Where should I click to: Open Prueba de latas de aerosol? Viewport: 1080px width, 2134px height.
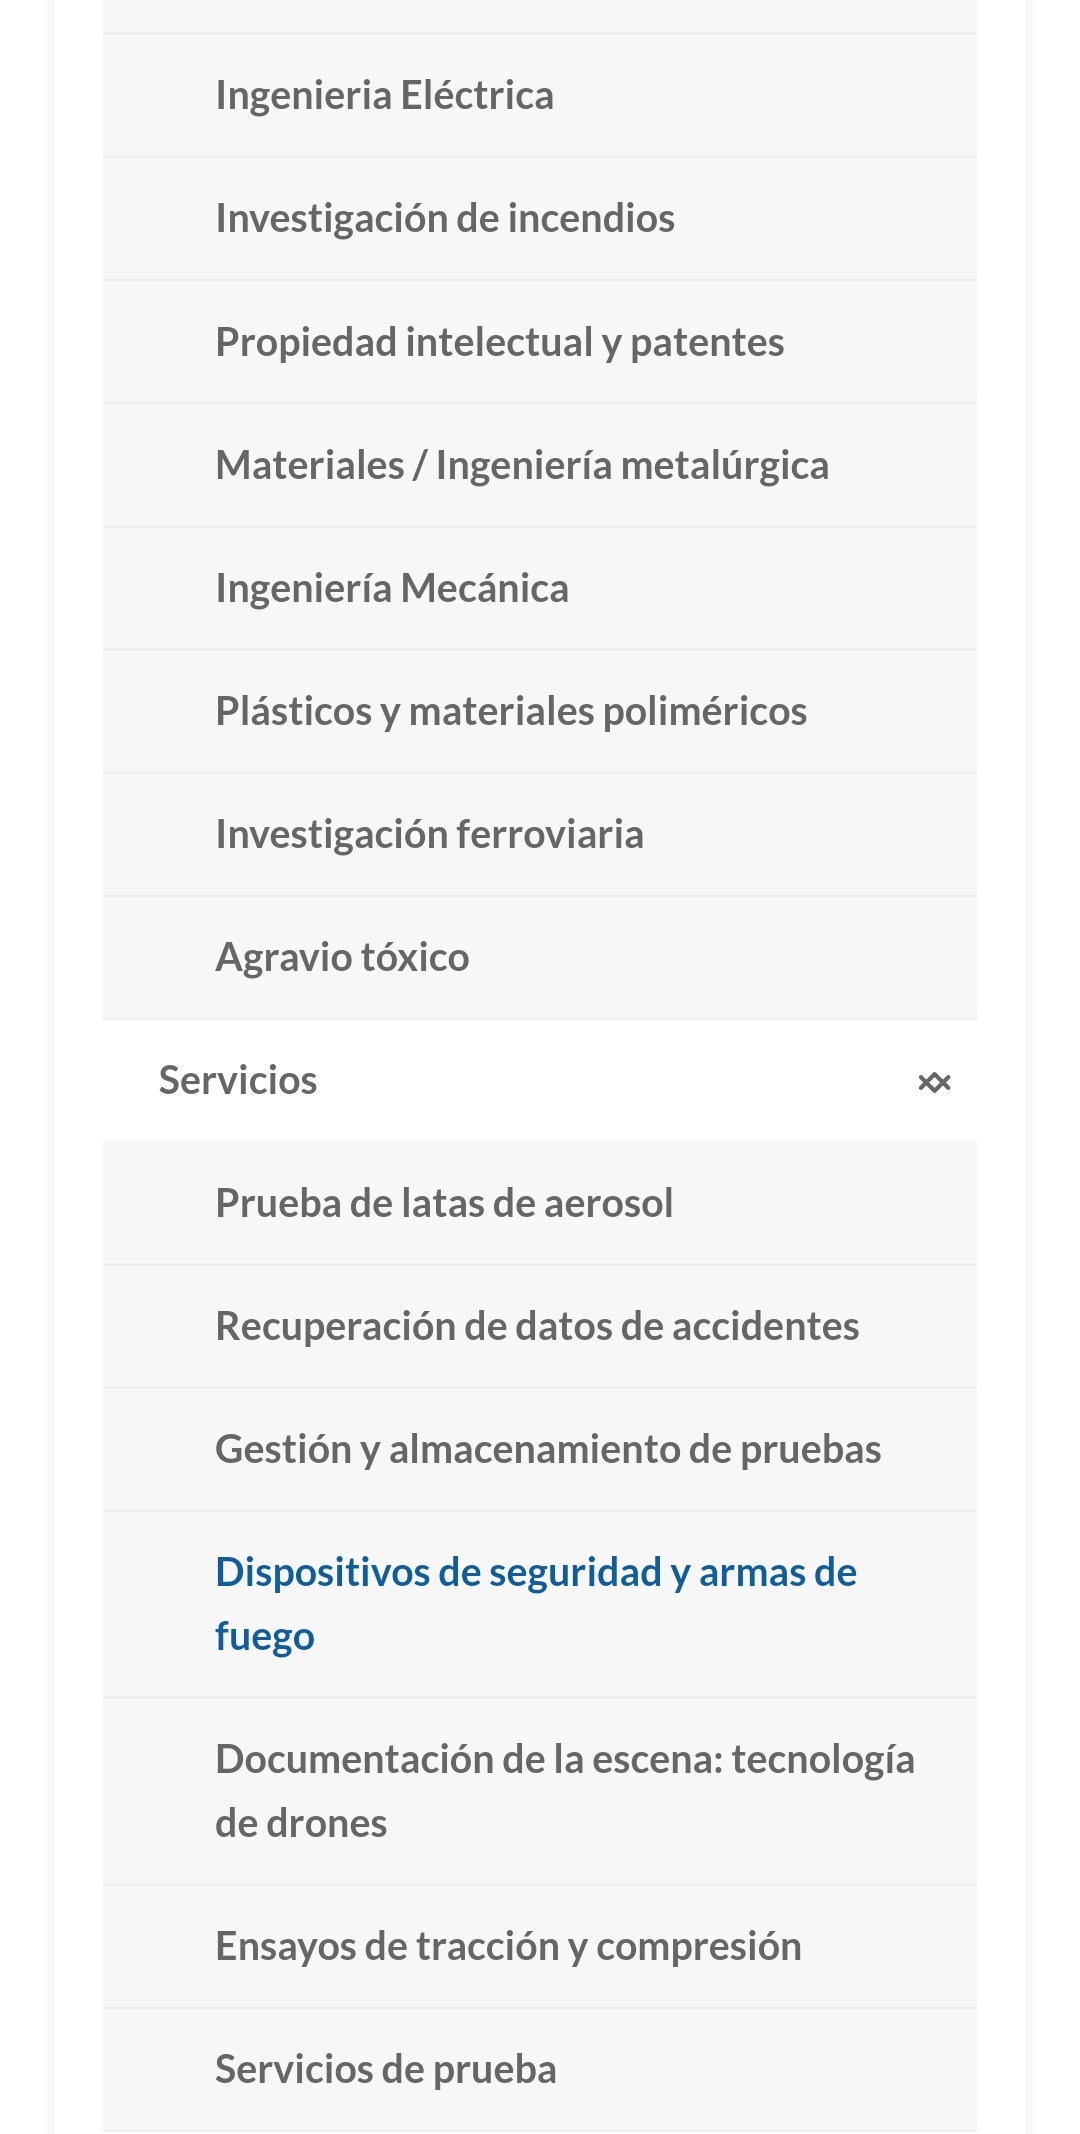[444, 1203]
